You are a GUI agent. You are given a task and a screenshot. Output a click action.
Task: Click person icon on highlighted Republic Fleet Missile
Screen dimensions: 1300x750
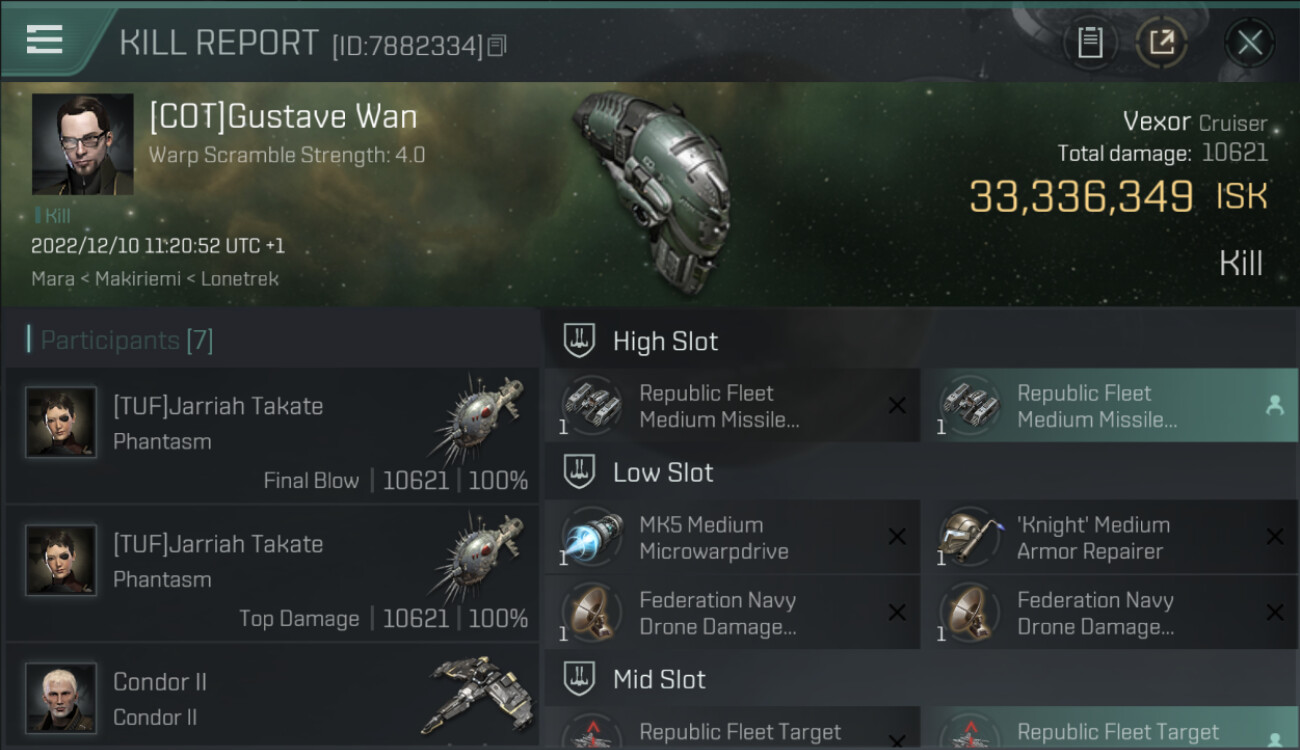click(x=1274, y=405)
